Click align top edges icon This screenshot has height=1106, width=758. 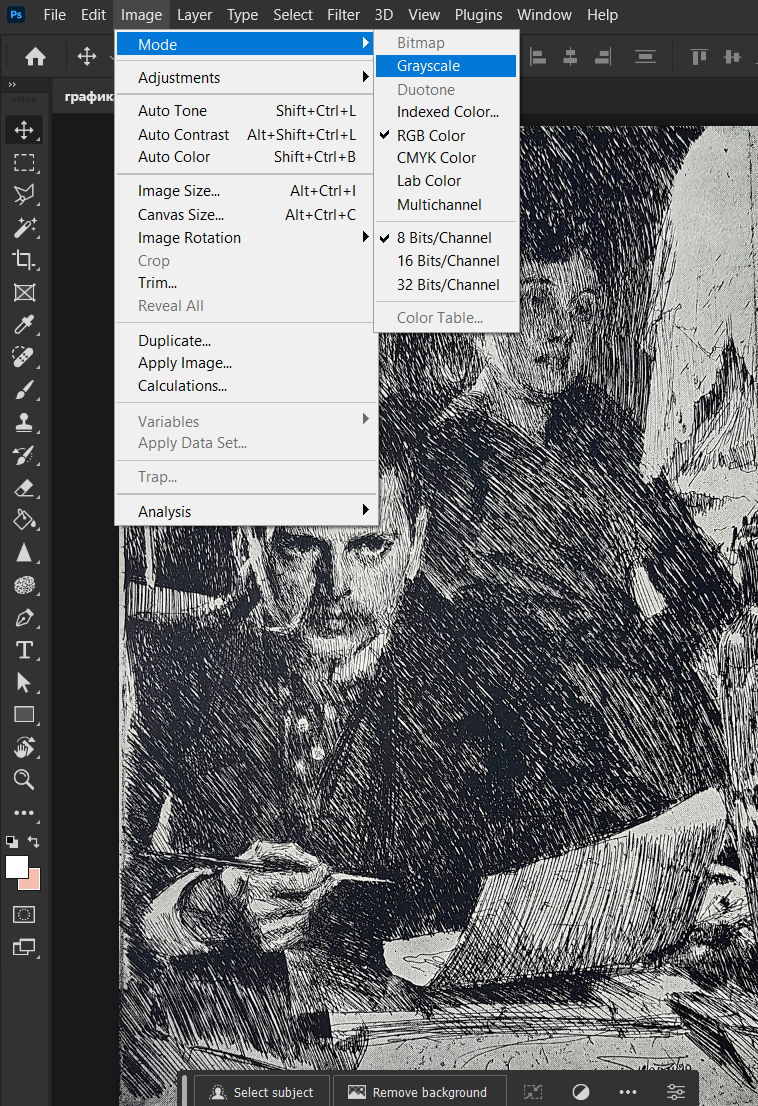click(699, 56)
